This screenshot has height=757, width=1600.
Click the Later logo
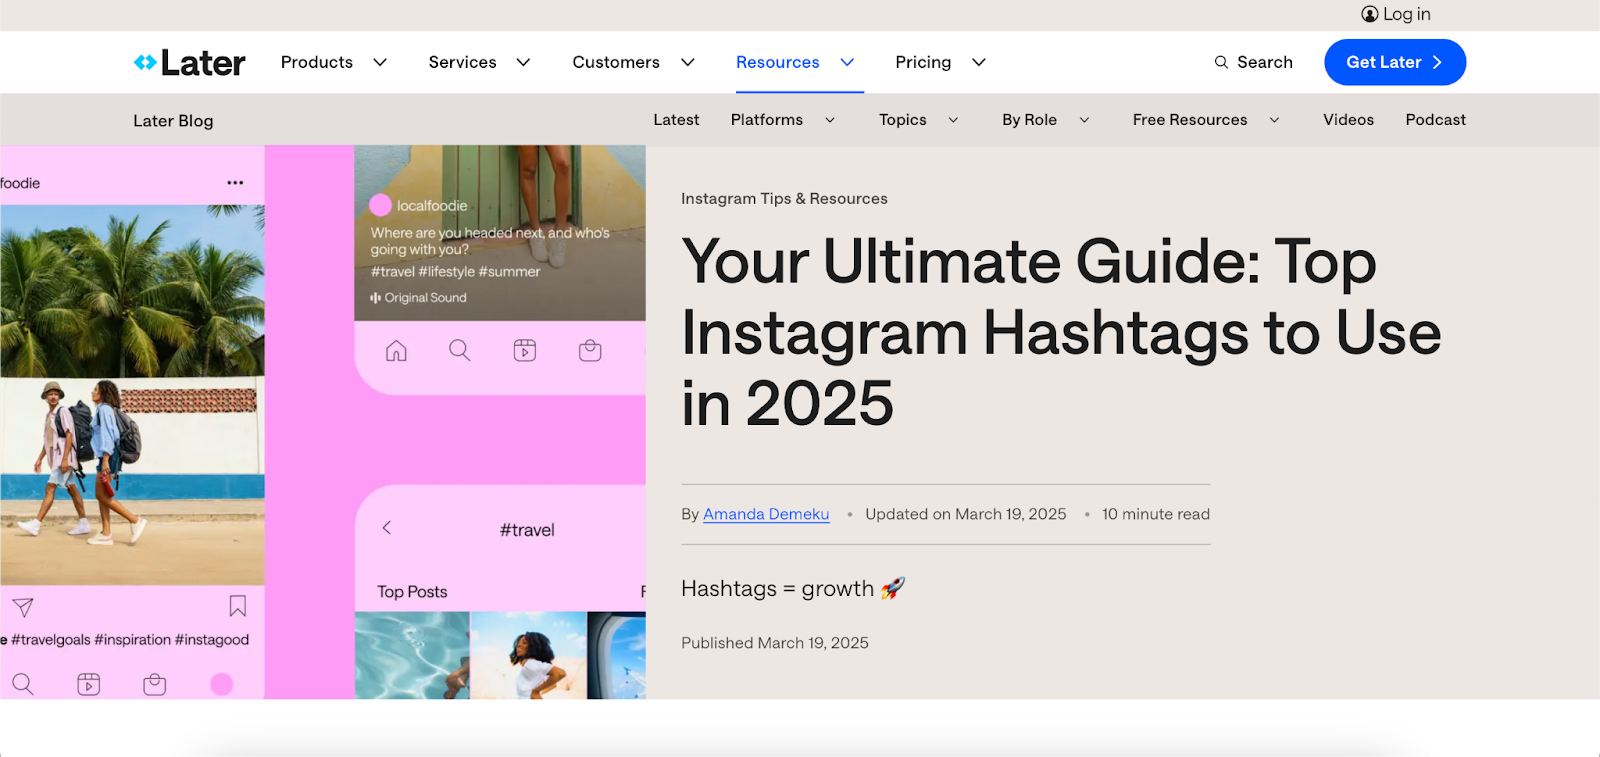[x=189, y=63]
